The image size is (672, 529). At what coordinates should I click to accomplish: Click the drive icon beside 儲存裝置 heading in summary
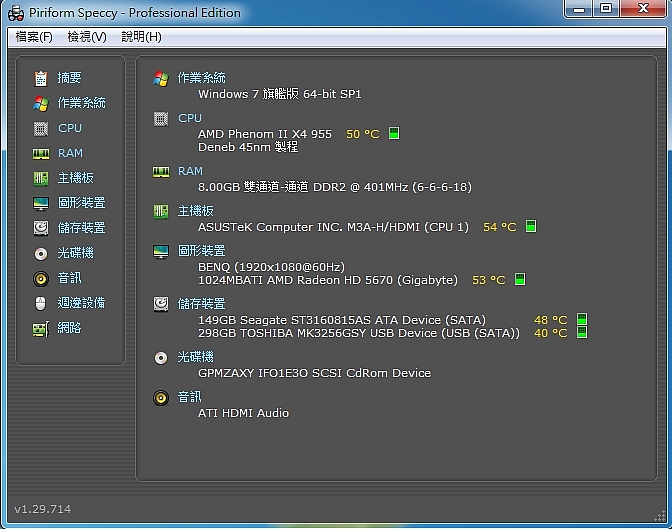tap(161, 304)
